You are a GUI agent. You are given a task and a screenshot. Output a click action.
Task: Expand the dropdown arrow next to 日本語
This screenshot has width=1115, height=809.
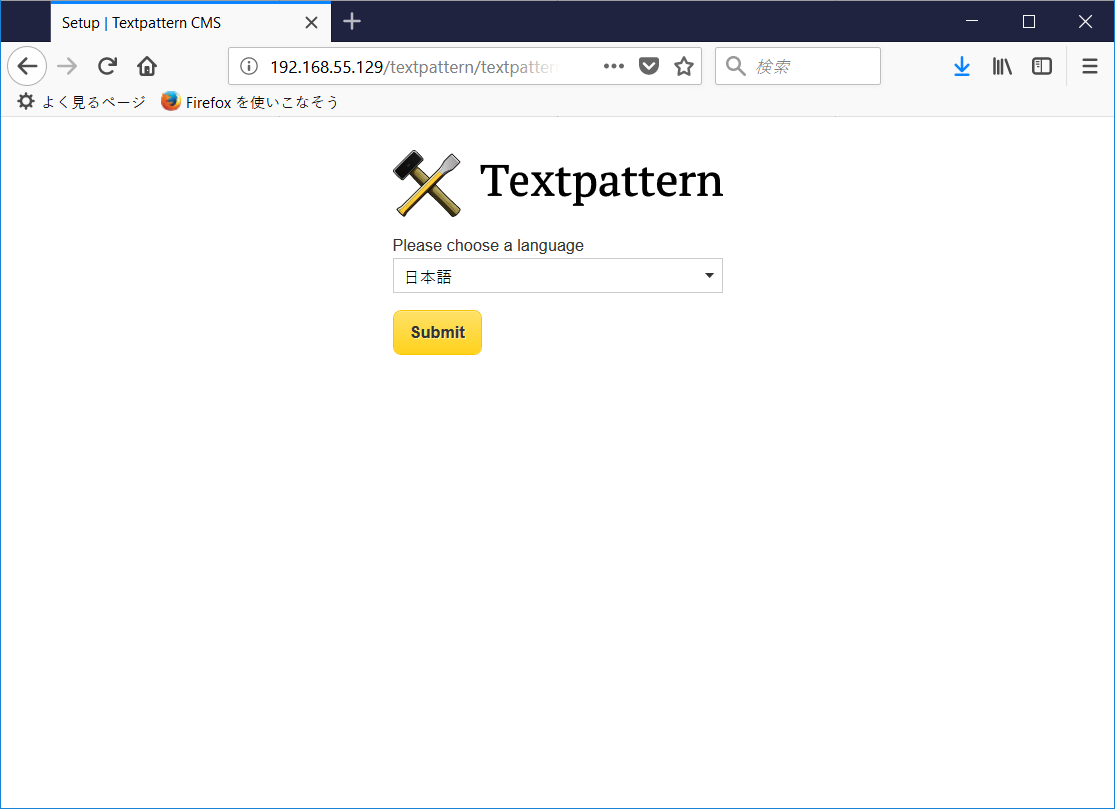tap(709, 275)
